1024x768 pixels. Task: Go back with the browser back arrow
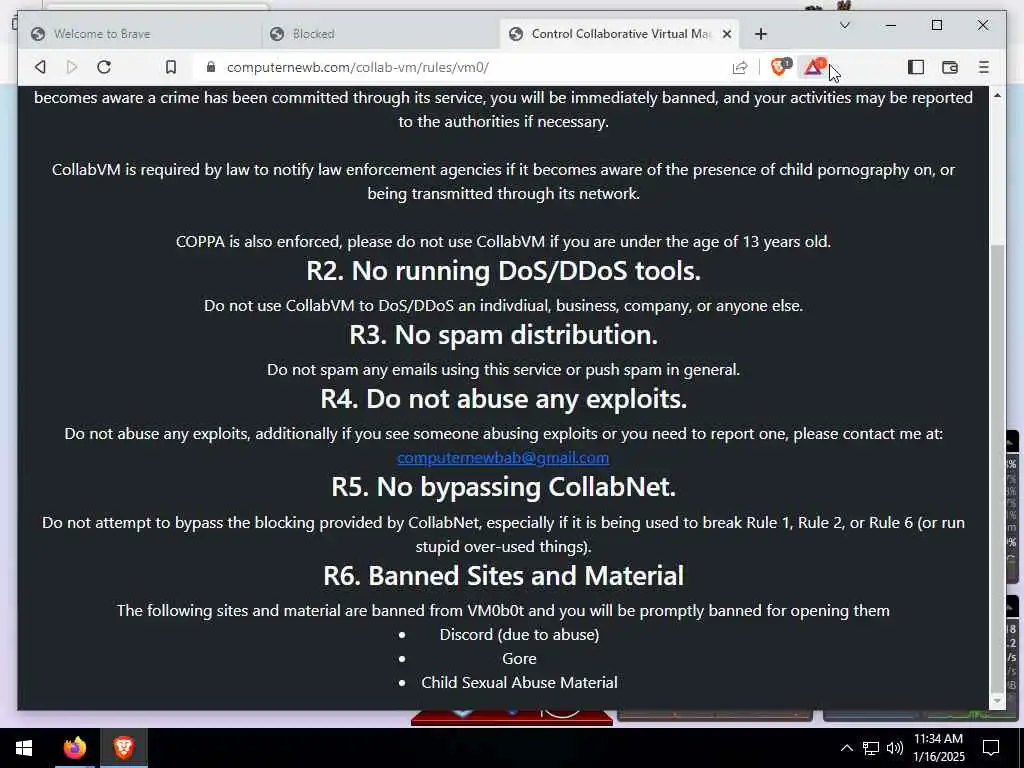point(40,67)
